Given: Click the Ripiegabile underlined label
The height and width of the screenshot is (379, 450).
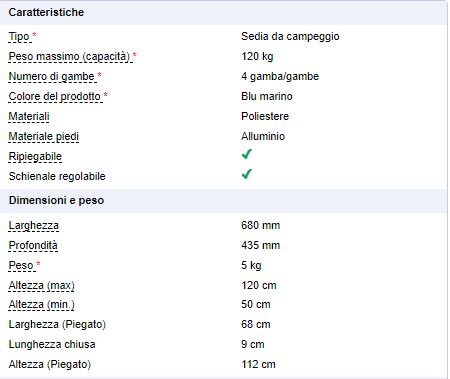Looking at the screenshot, I should [x=35, y=156].
